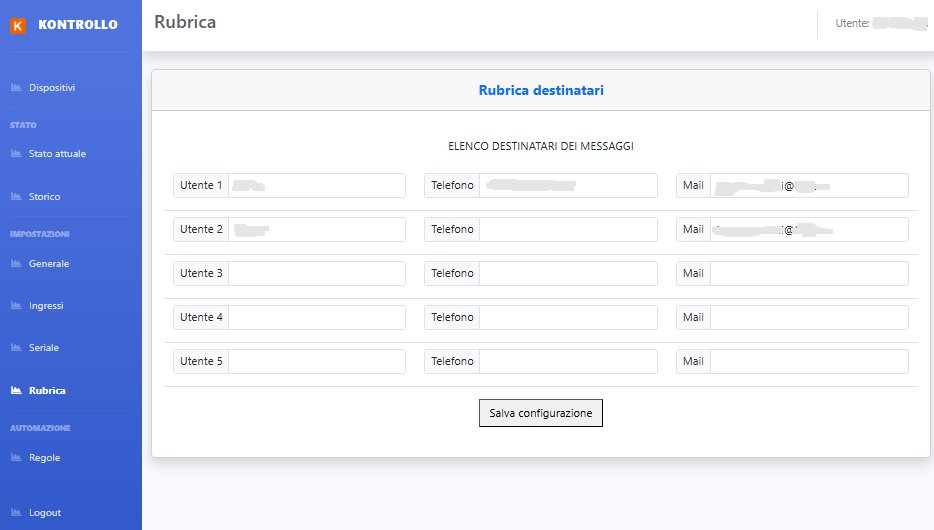Click the IMPOSTAZIONI section label
Screen dimensions: 934x530
pos(39,234)
